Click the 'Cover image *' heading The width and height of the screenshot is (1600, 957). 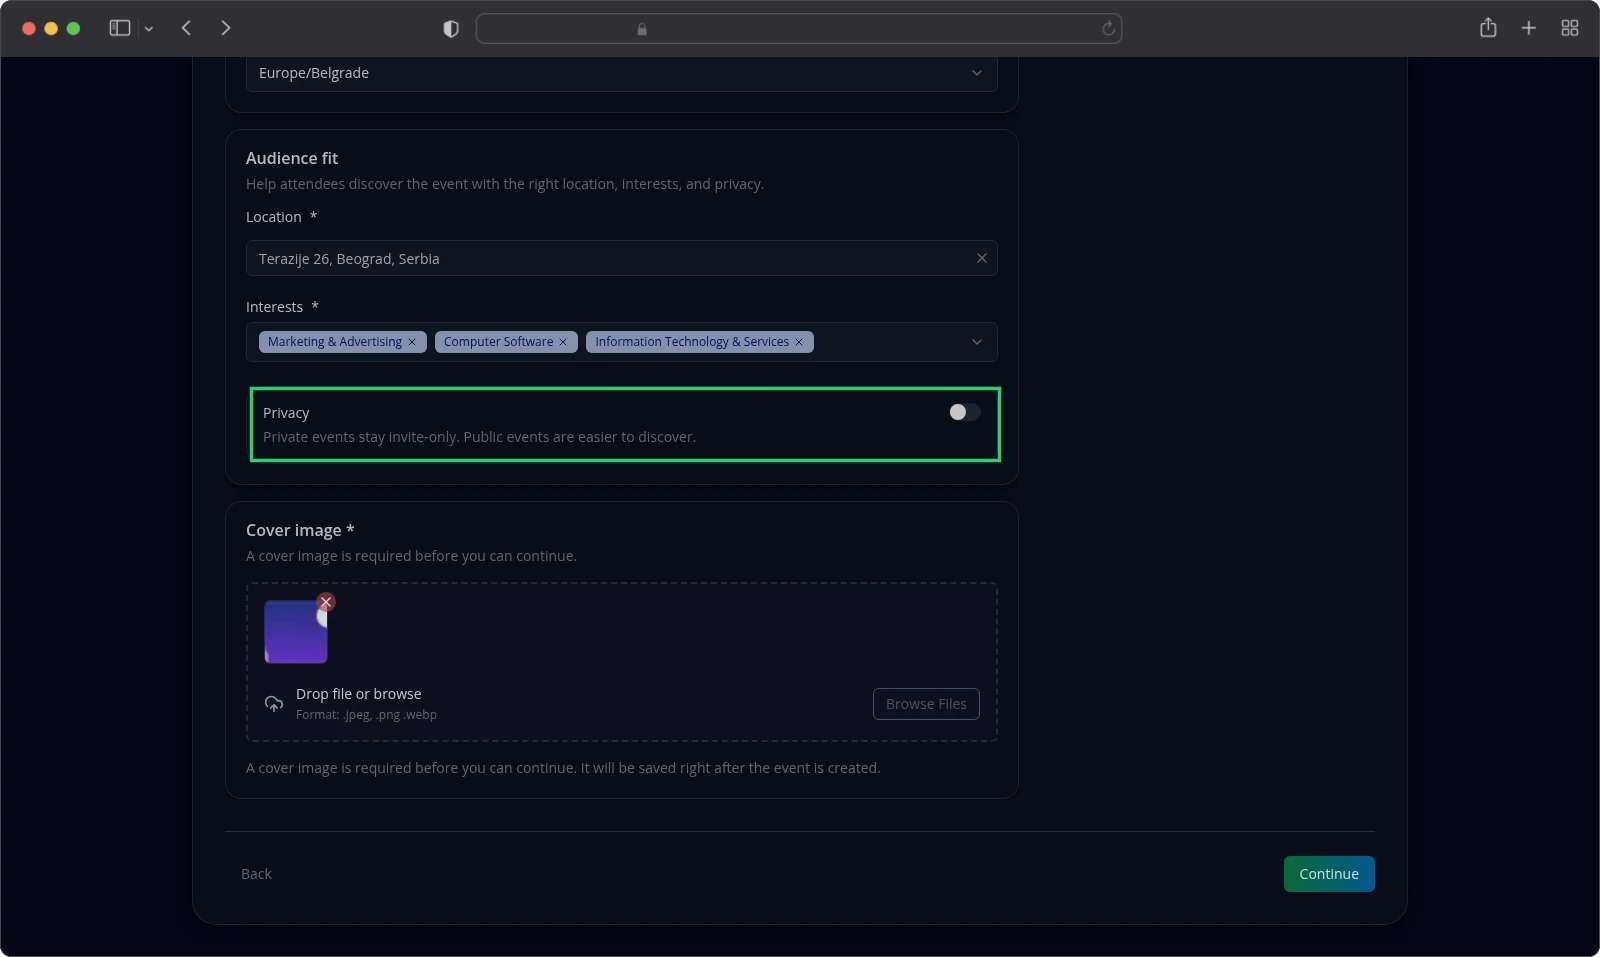pyautogui.click(x=300, y=530)
